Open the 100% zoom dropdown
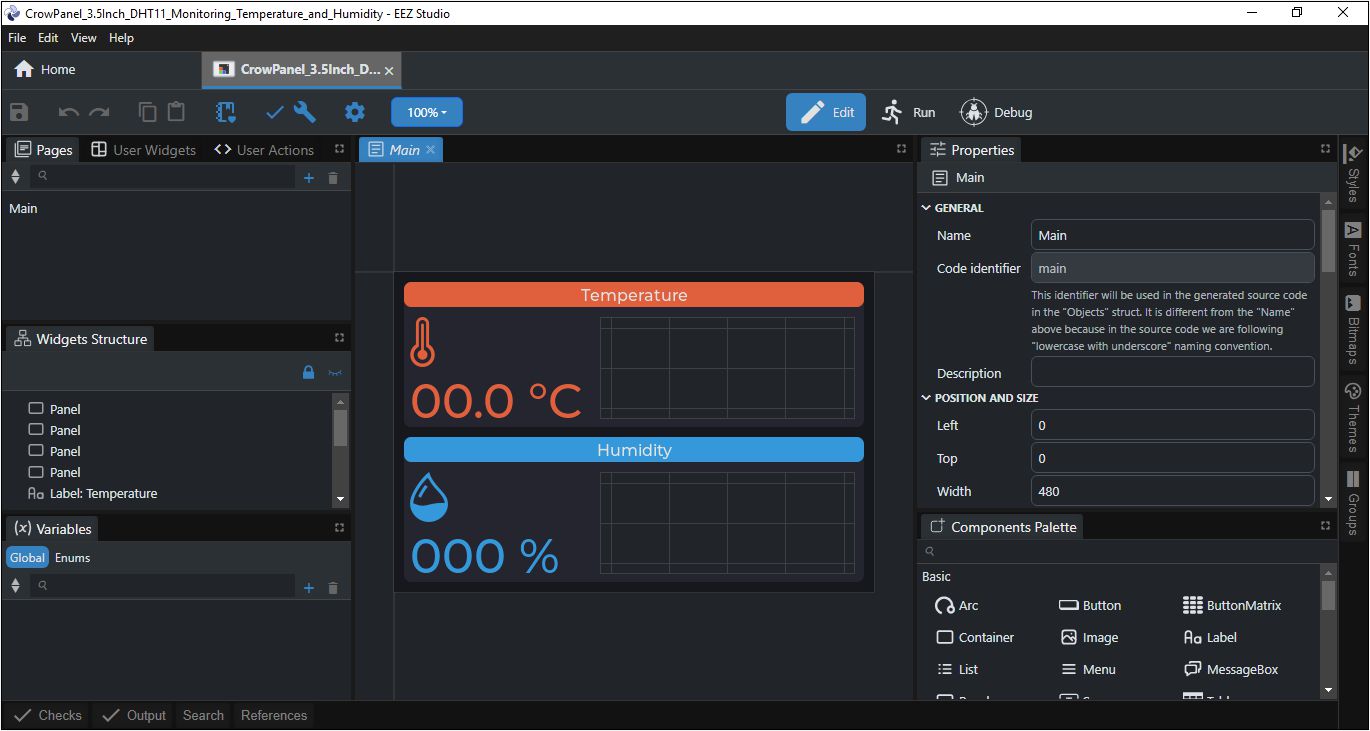Screen dimensions: 1370x731 (427, 112)
